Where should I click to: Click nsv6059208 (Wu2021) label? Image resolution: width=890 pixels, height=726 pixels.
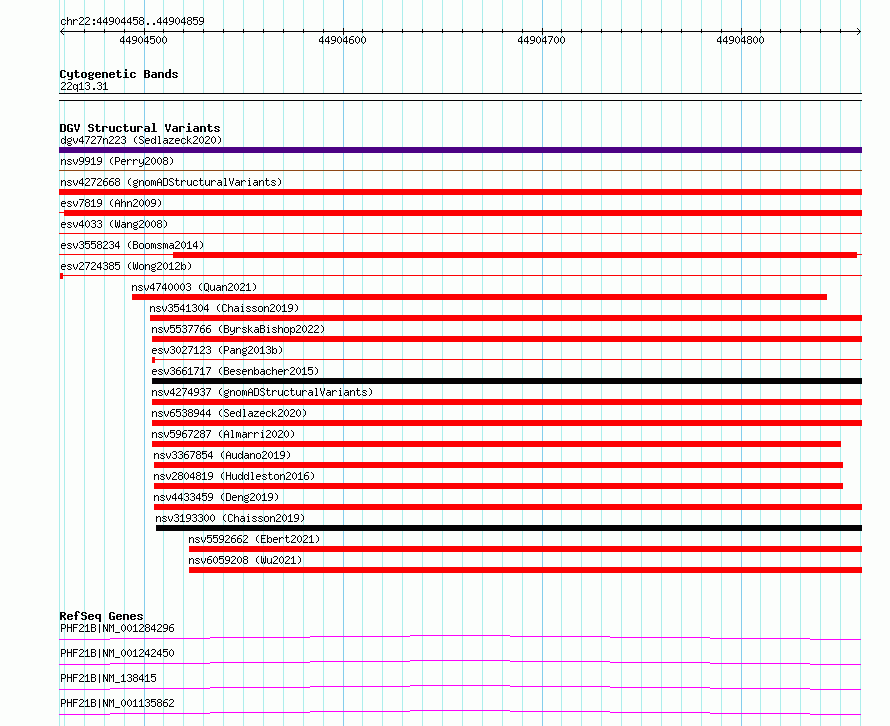(245, 560)
